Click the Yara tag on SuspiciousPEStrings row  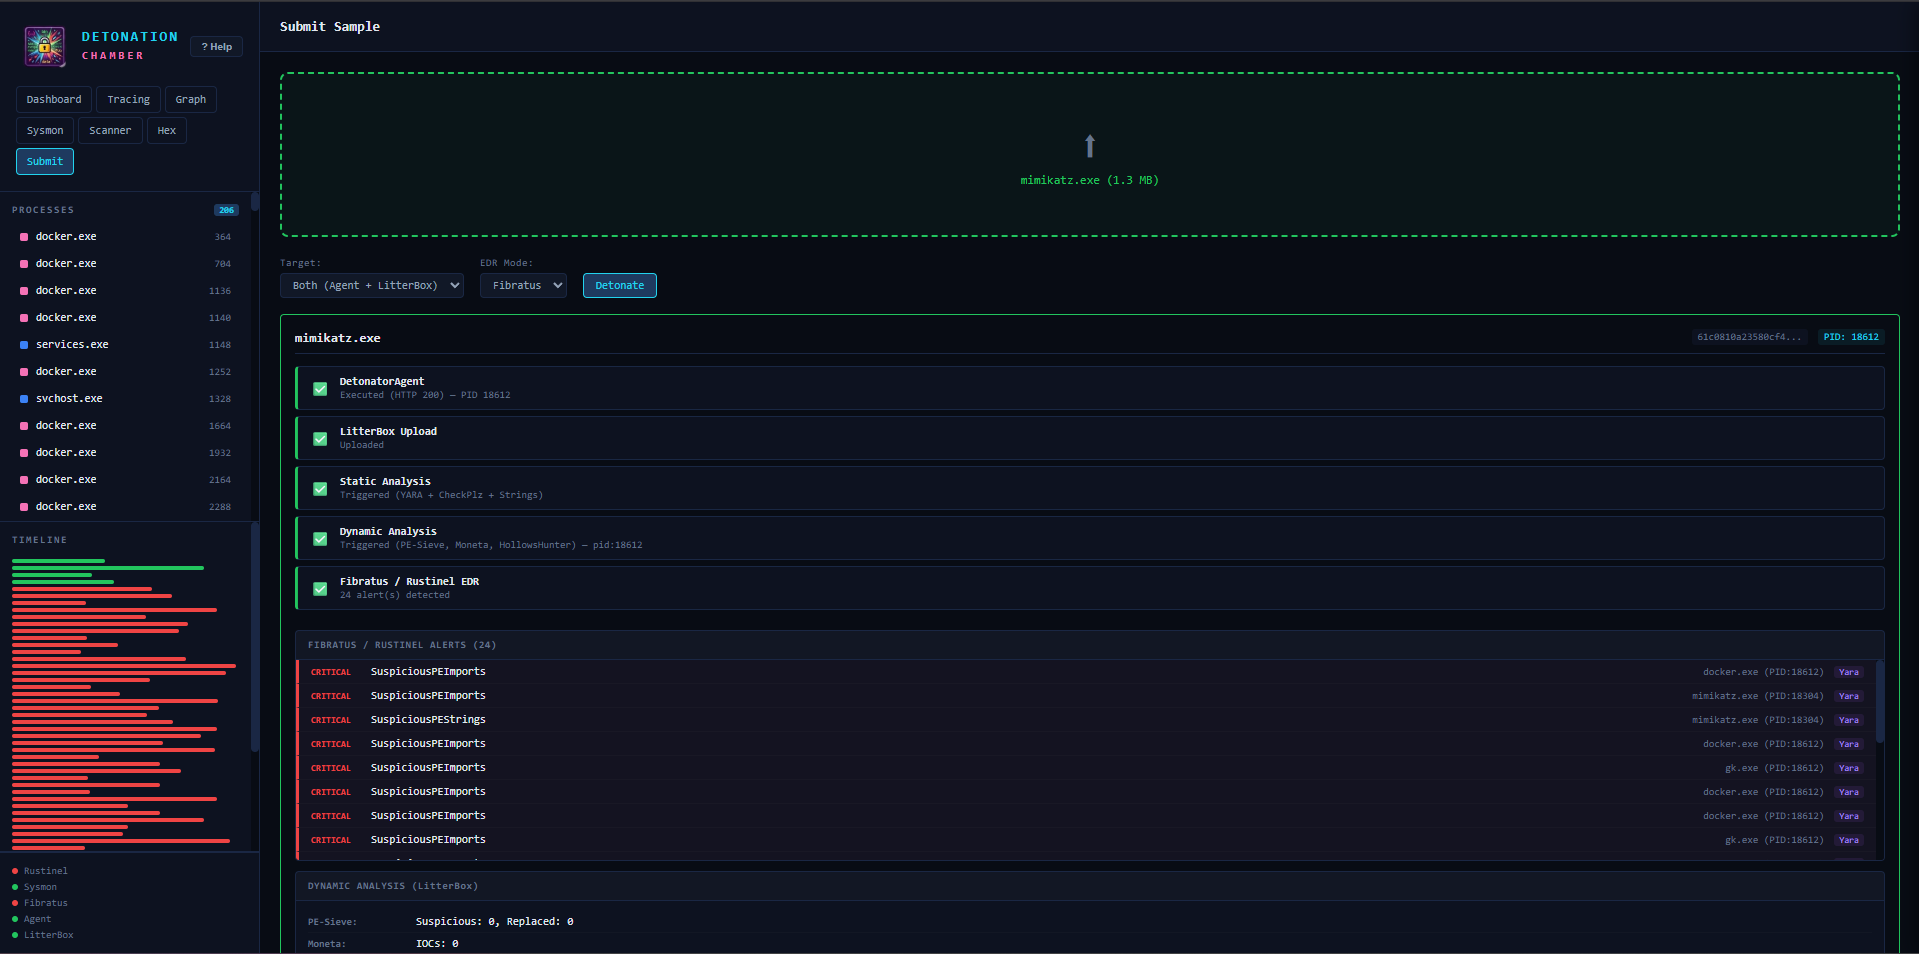click(1849, 720)
